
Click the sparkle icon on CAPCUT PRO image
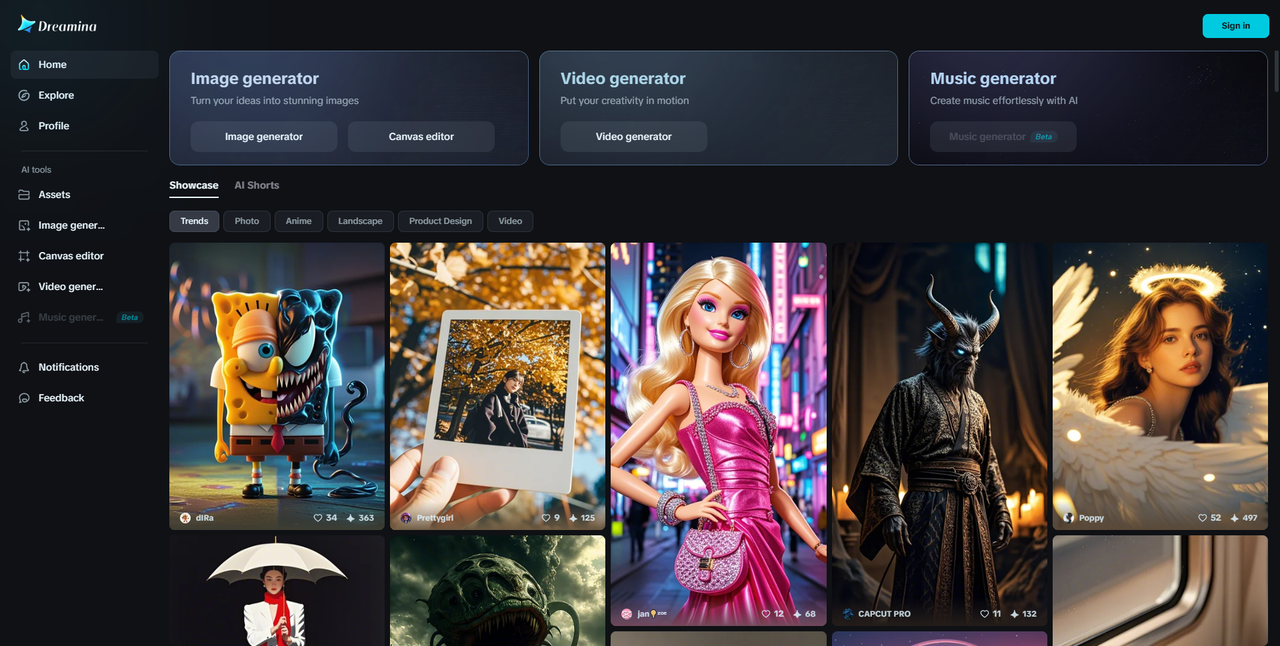1014,614
